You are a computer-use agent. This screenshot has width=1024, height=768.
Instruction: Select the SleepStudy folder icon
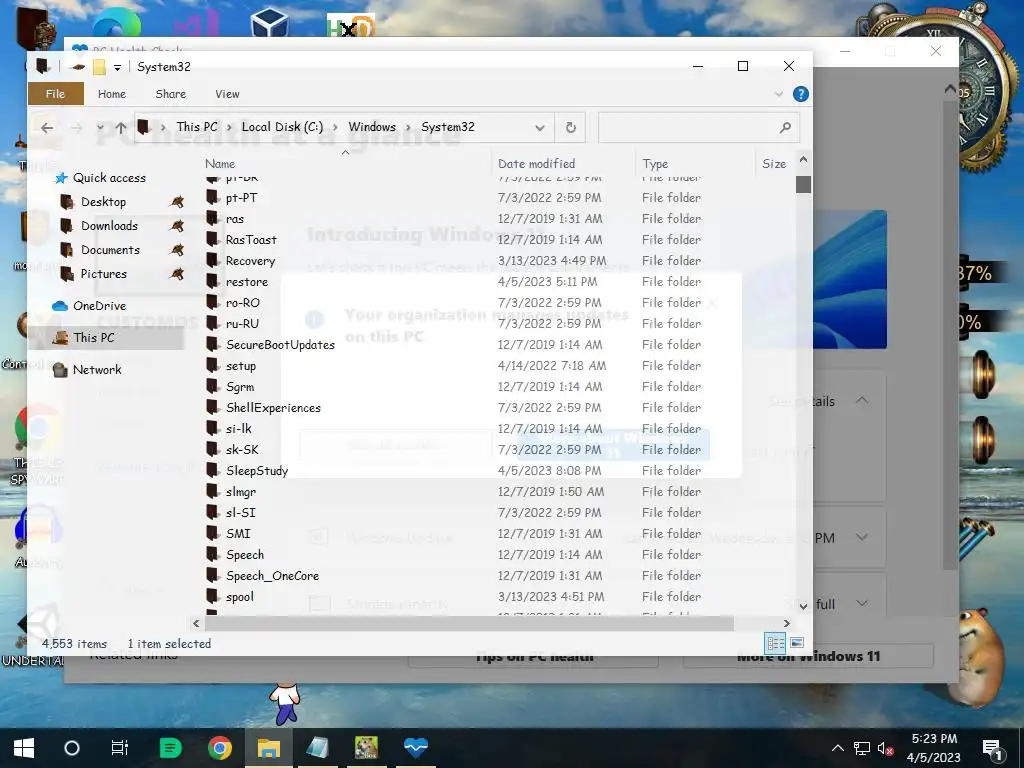212,470
